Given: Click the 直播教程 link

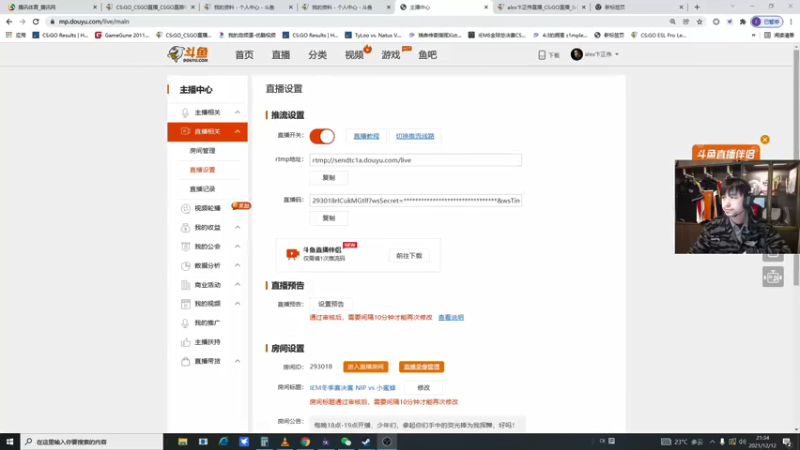Looking at the screenshot, I should tap(366, 136).
